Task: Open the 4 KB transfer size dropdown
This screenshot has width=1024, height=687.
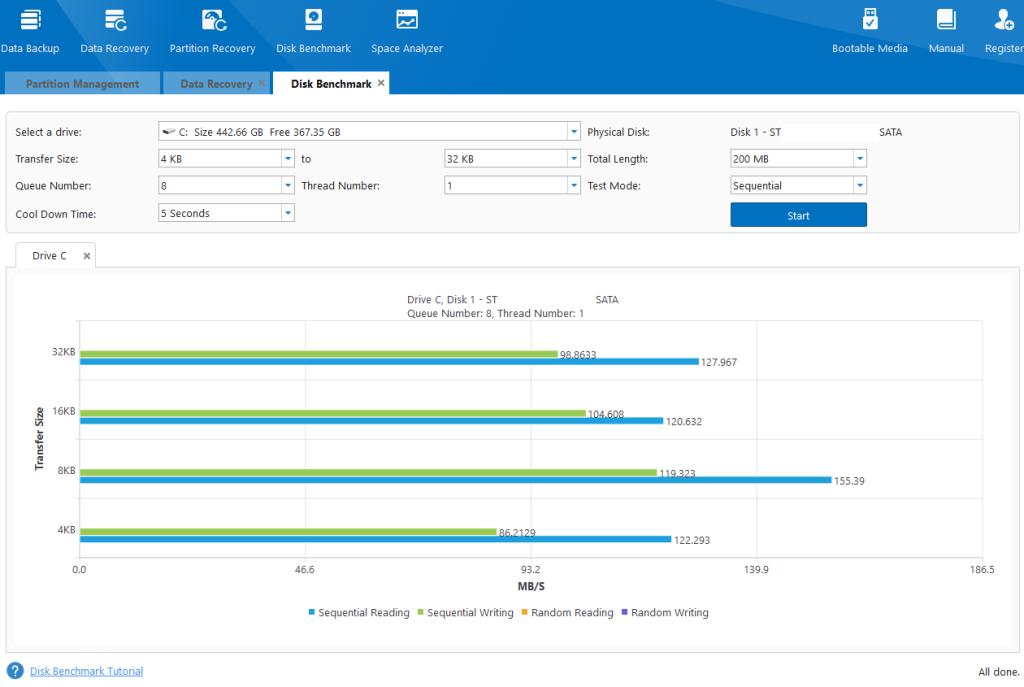Action: (x=287, y=159)
